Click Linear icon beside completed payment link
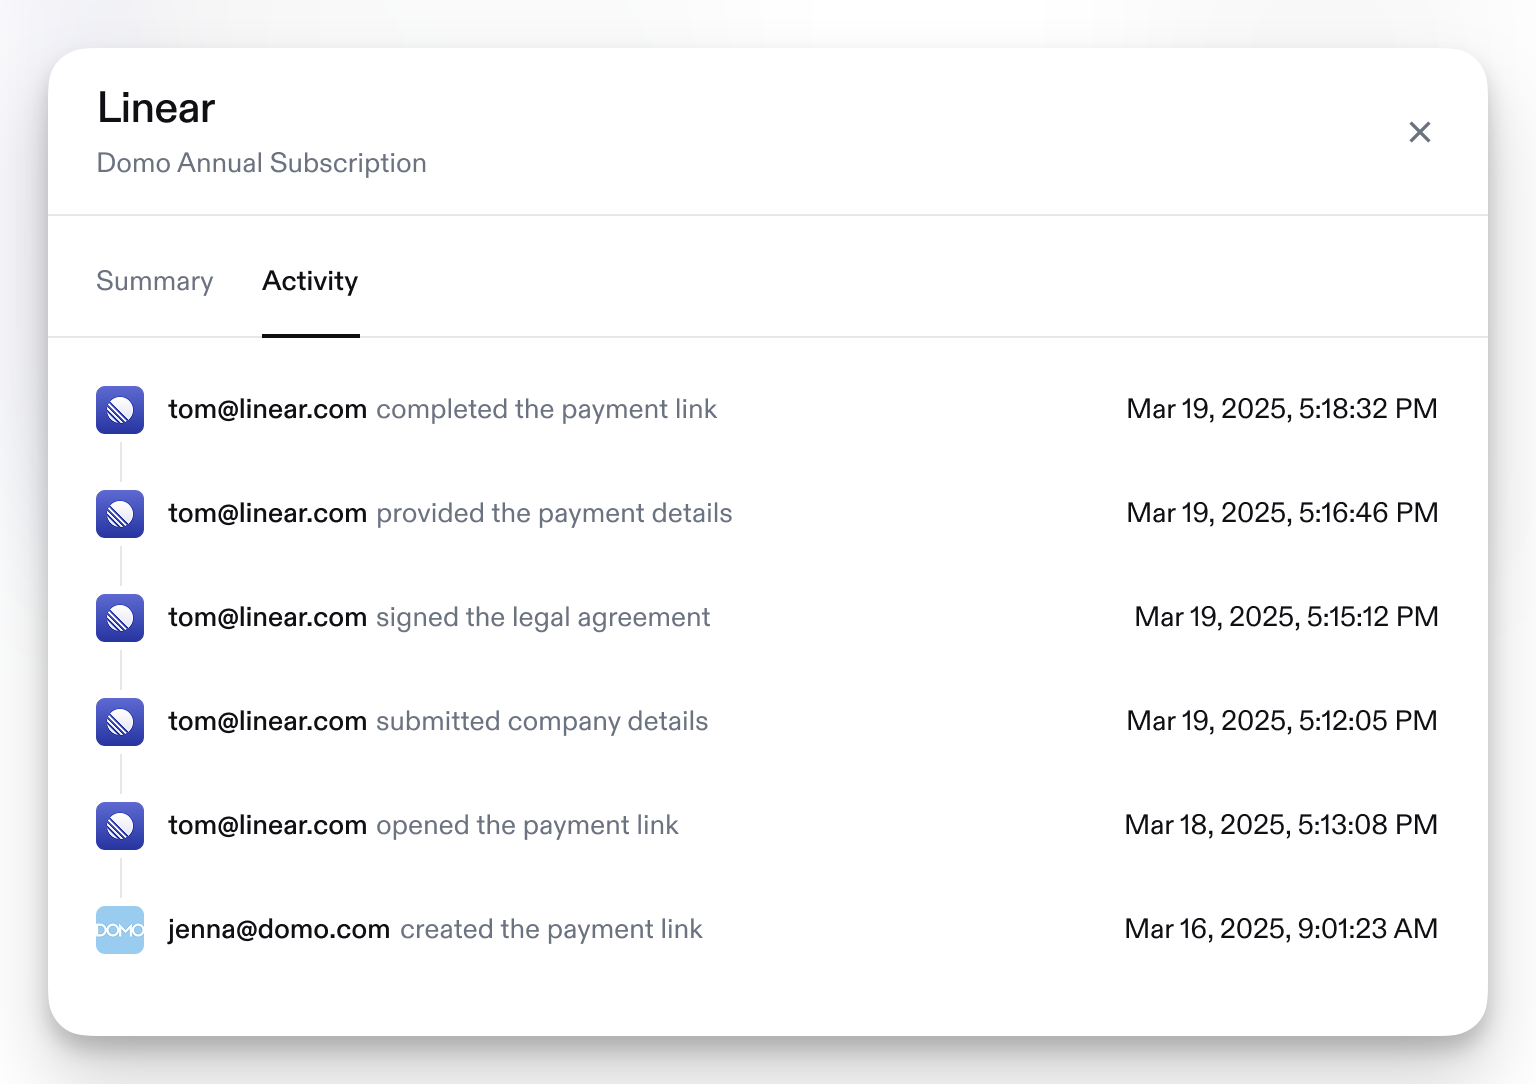This screenshot has height=1084, width=1536. coord(120,410)
